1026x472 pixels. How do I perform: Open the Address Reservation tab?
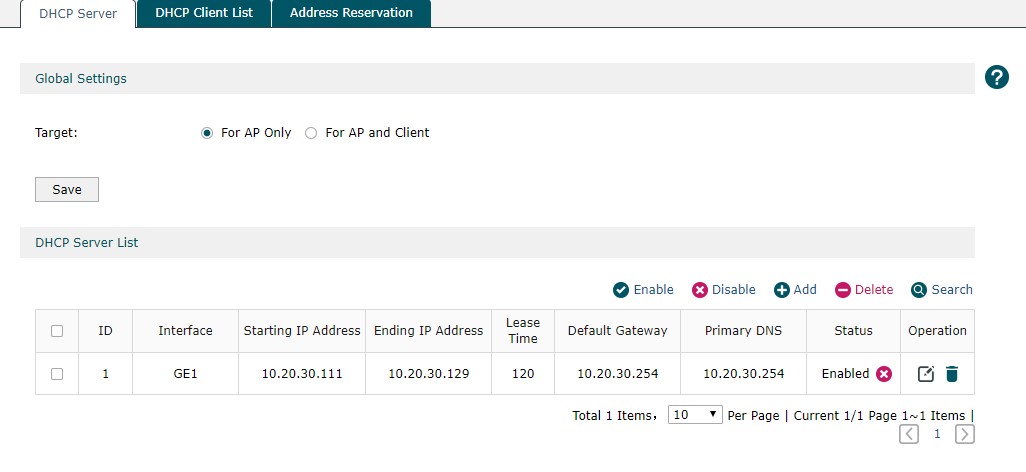[351, 13]
